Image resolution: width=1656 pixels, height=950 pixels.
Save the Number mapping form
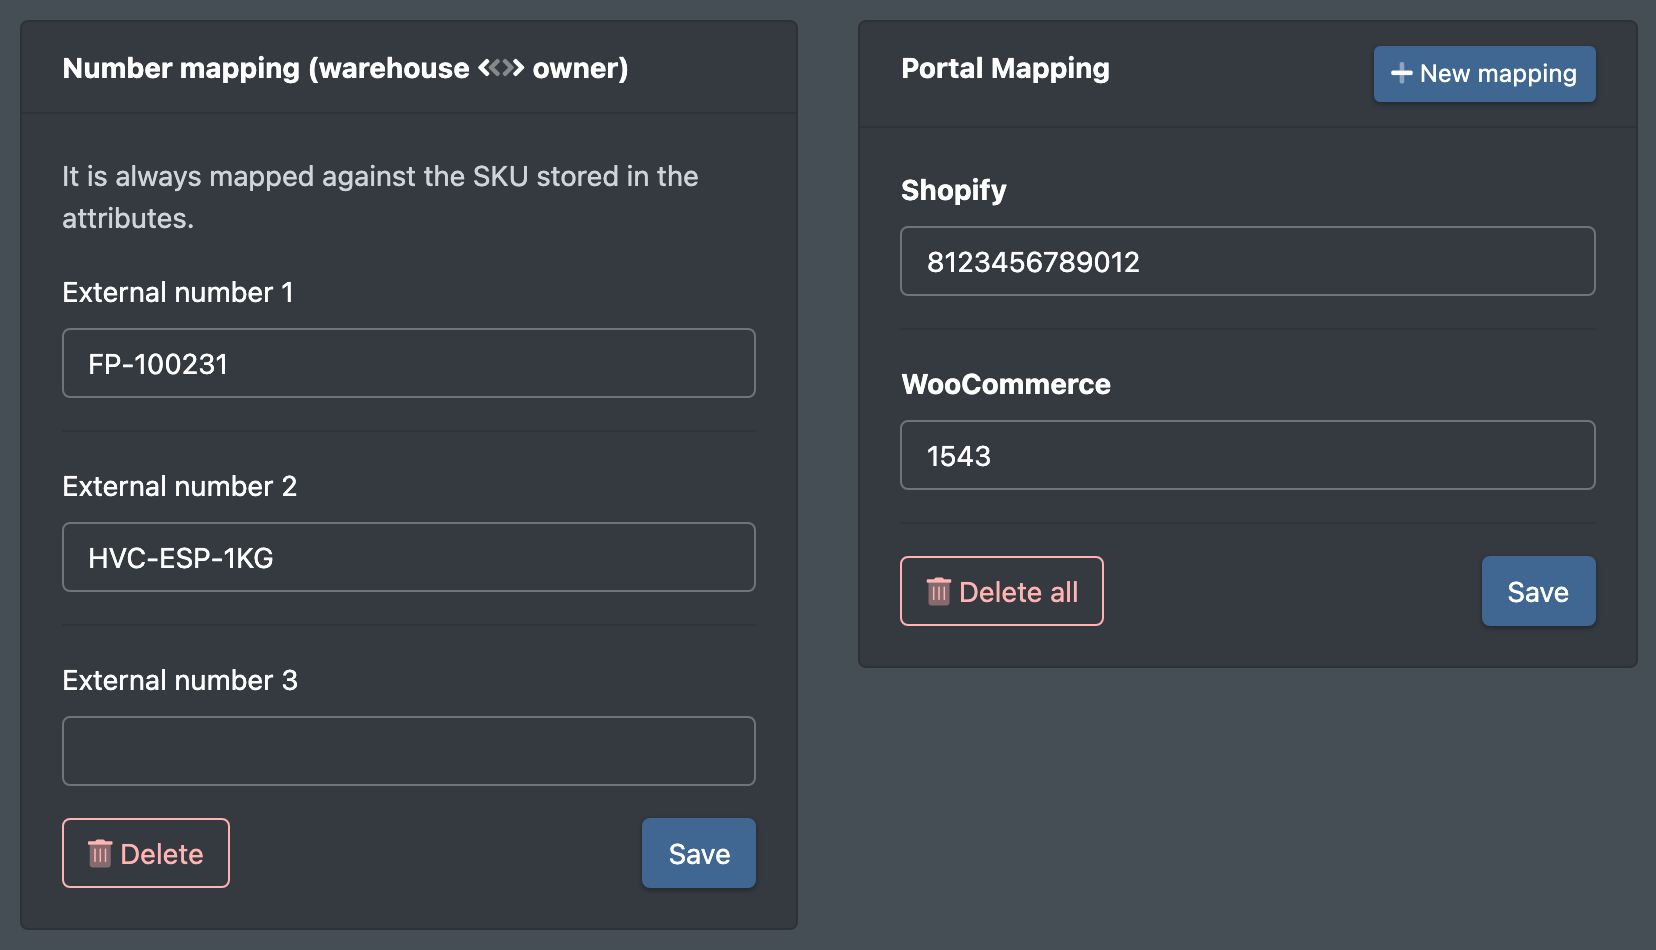click(699, 853)
